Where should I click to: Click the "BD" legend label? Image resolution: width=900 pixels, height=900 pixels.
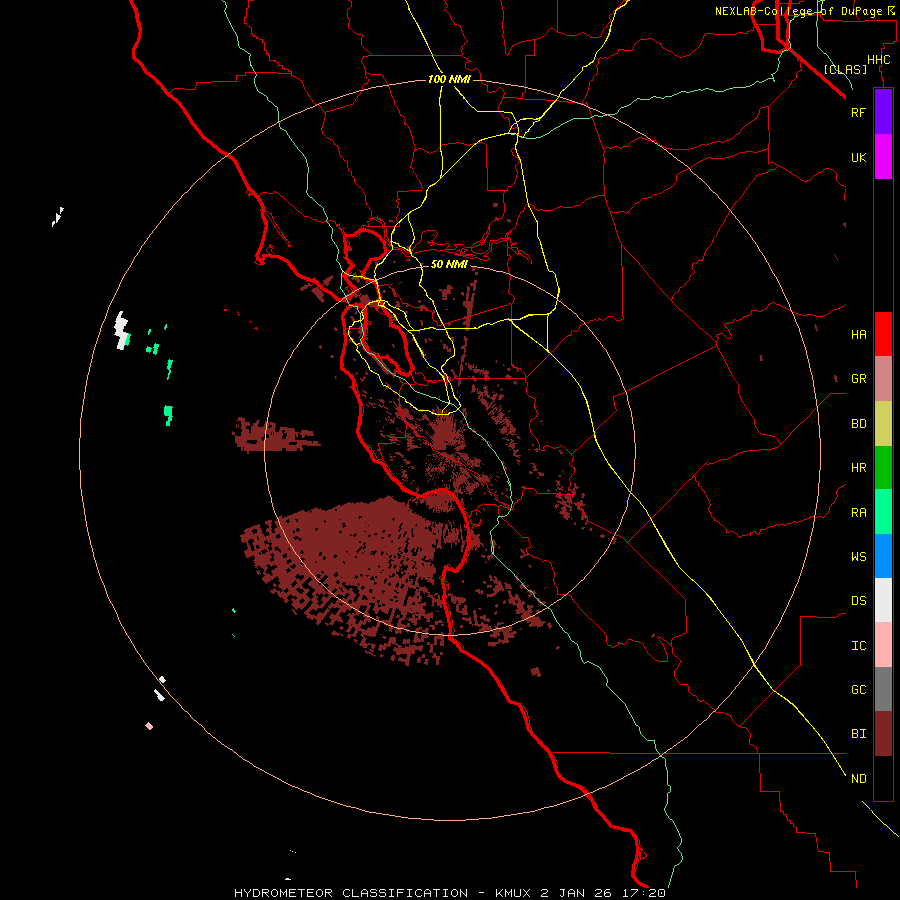pyautogui.click(x=859, y=424)
